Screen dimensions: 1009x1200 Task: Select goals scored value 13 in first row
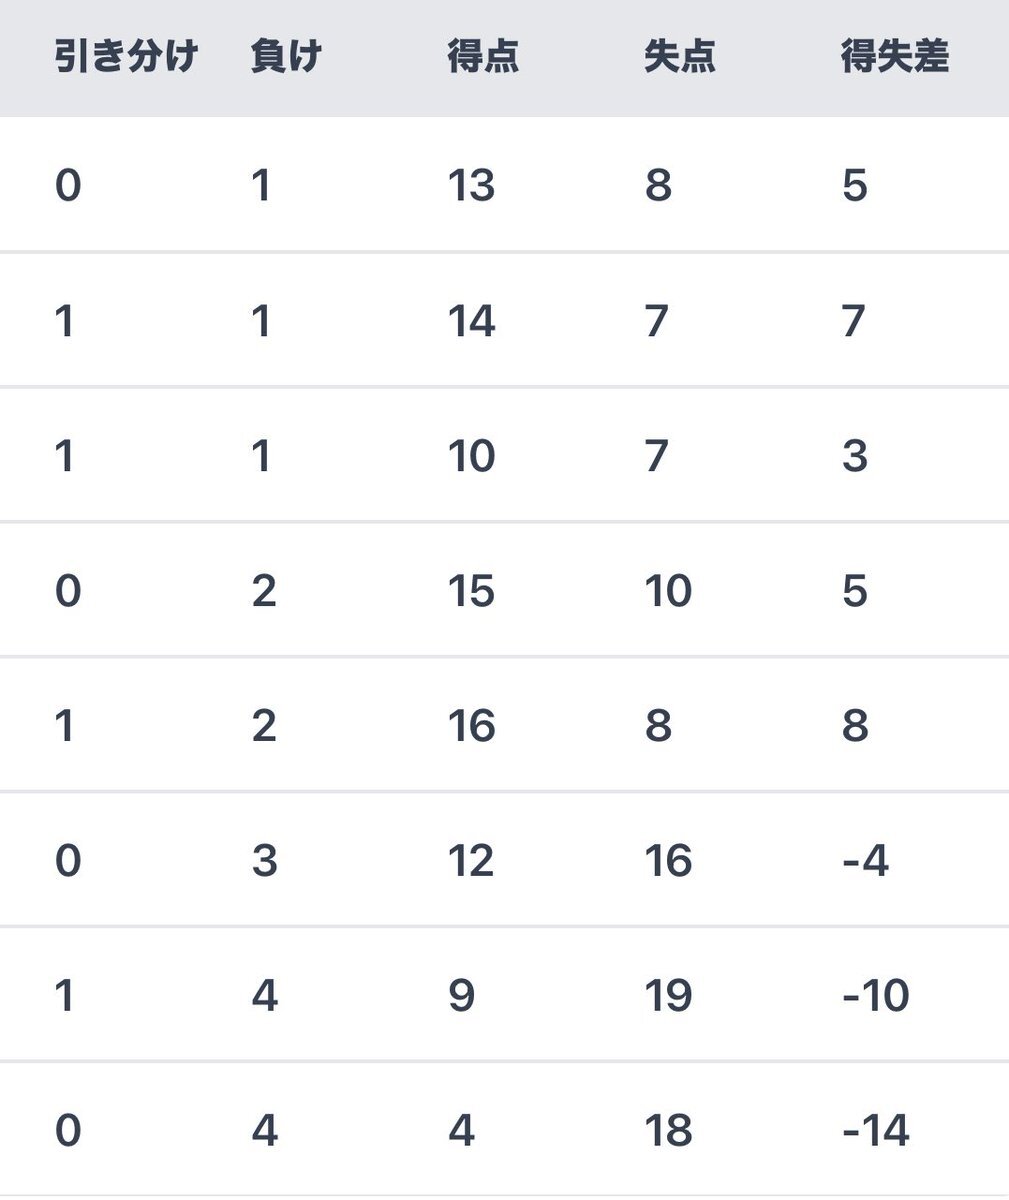[471, 186]
